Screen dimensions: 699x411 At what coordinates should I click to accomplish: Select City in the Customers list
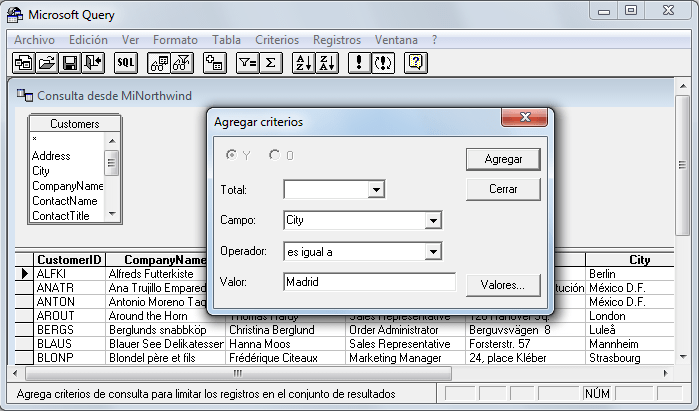(41, 171)
